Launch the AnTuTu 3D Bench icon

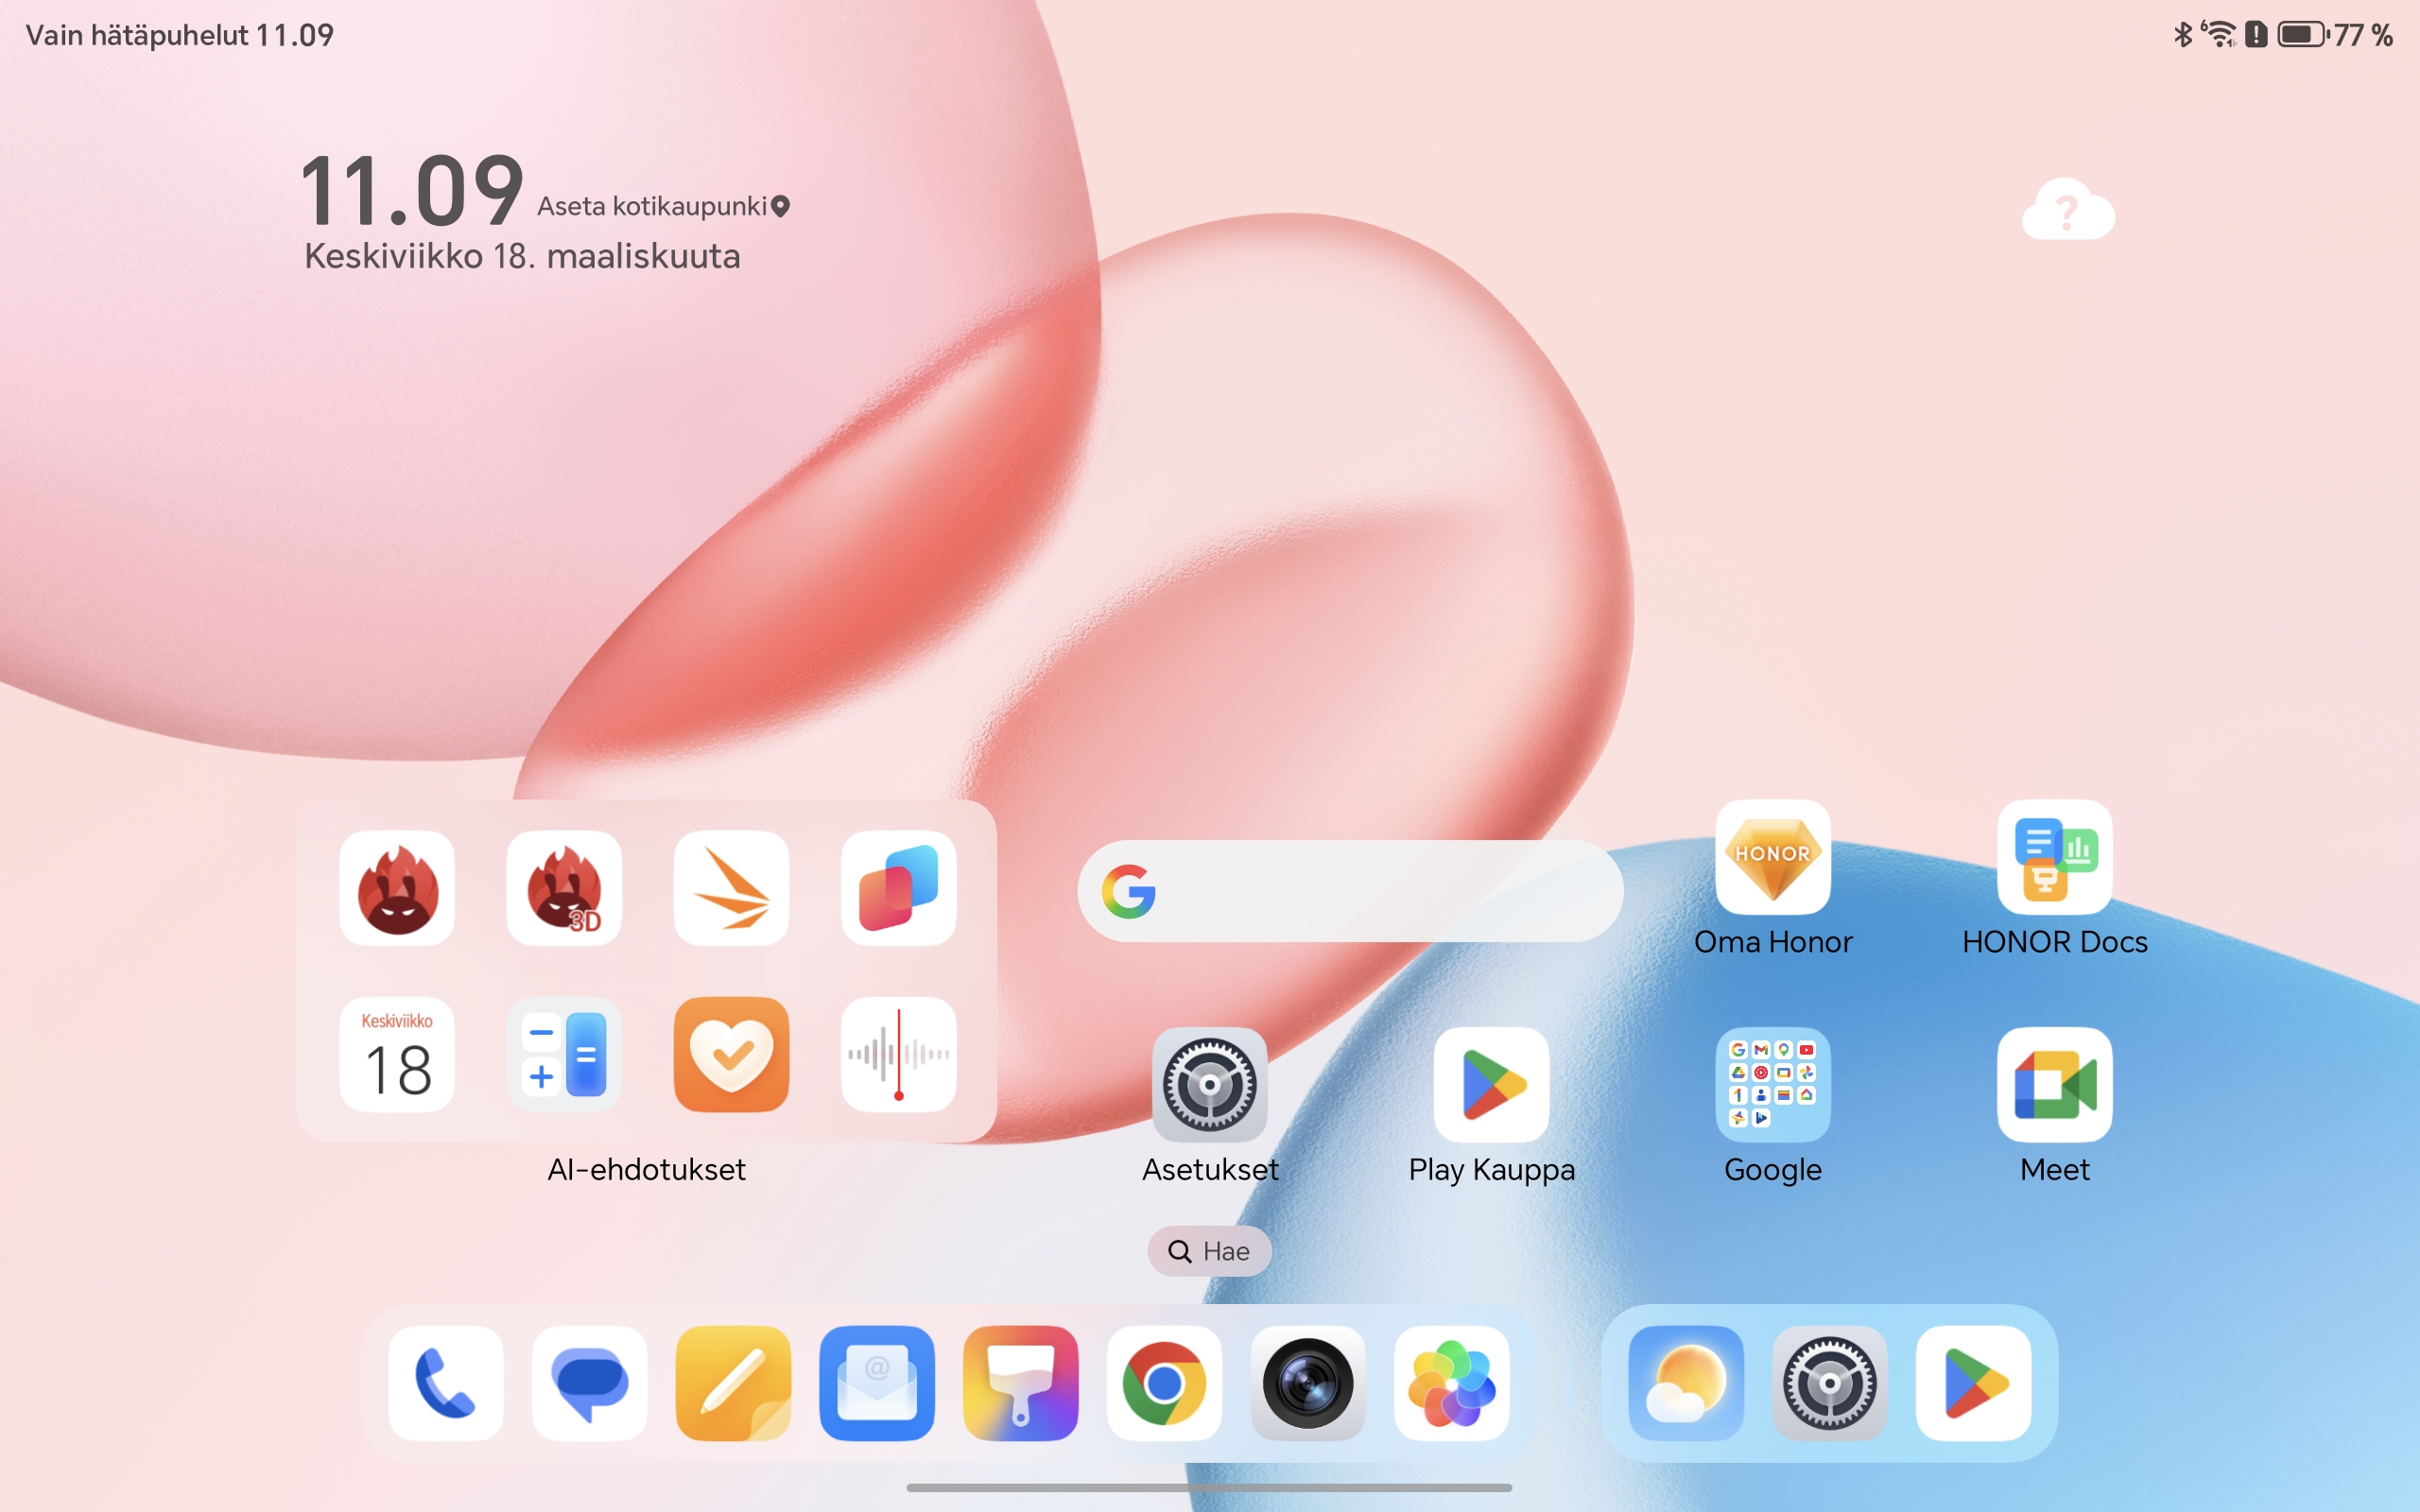564,888
